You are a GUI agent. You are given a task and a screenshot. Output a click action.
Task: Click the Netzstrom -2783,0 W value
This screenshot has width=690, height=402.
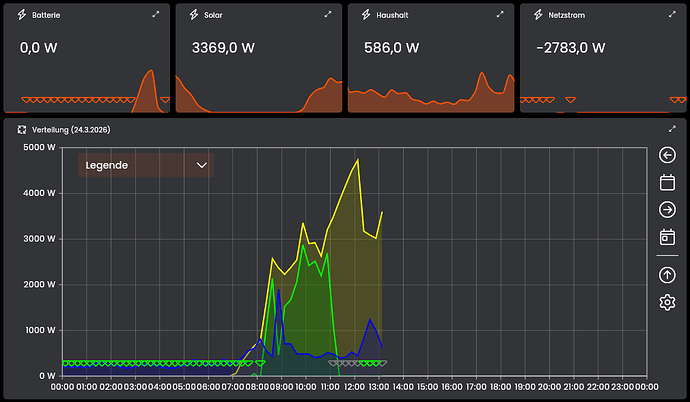570,48
